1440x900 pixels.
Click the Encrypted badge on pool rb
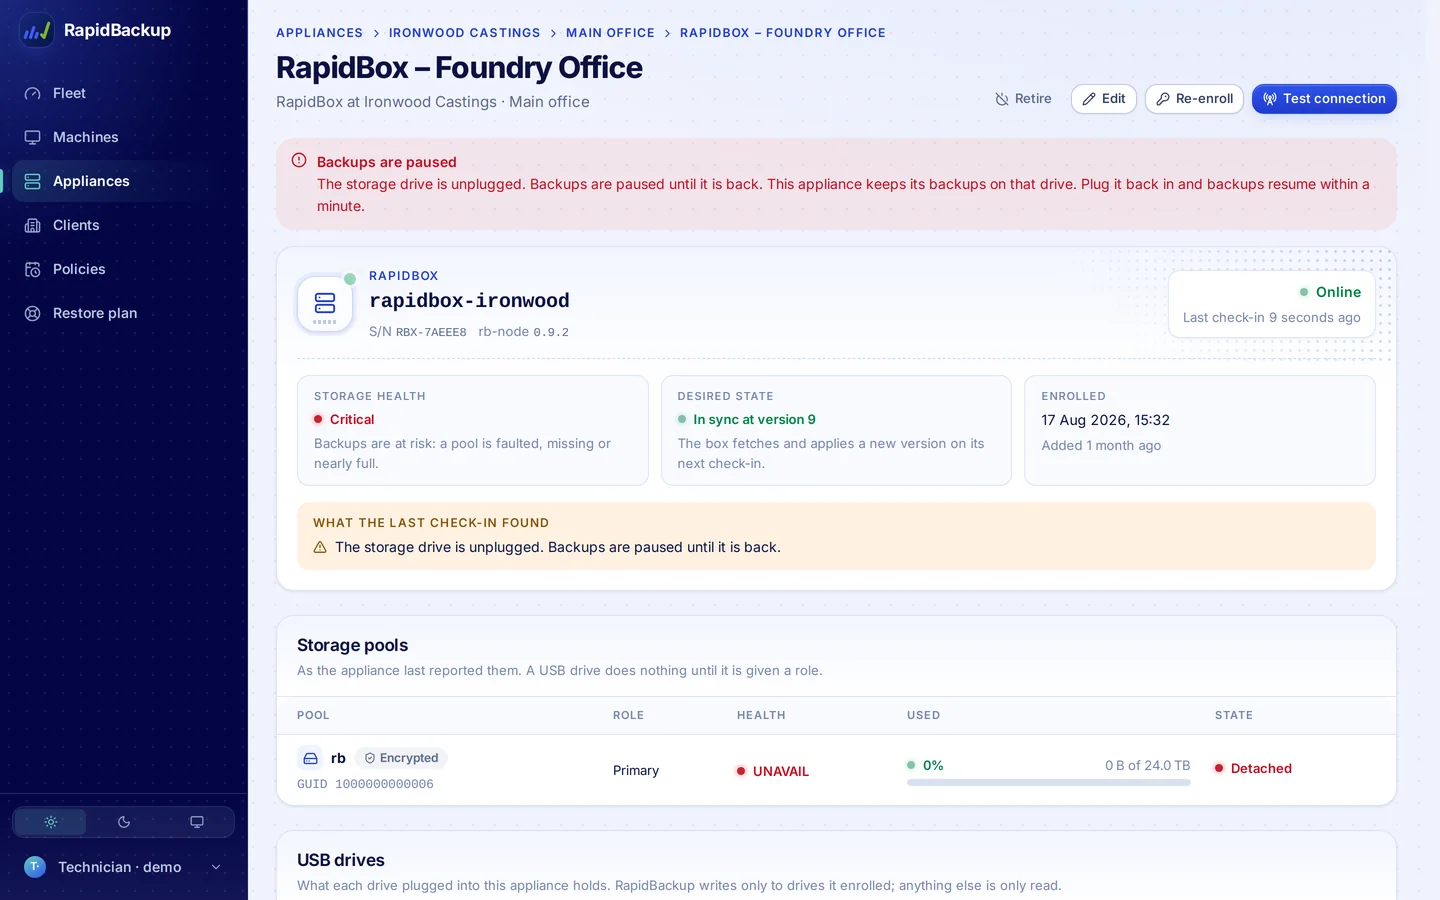(x=401, y=758)
